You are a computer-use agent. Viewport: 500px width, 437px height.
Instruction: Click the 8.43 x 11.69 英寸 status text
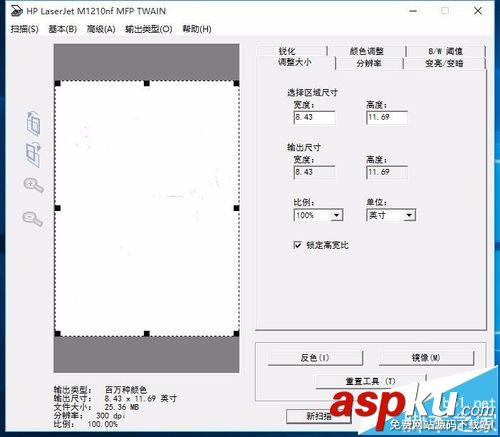[x=141, y=398]
